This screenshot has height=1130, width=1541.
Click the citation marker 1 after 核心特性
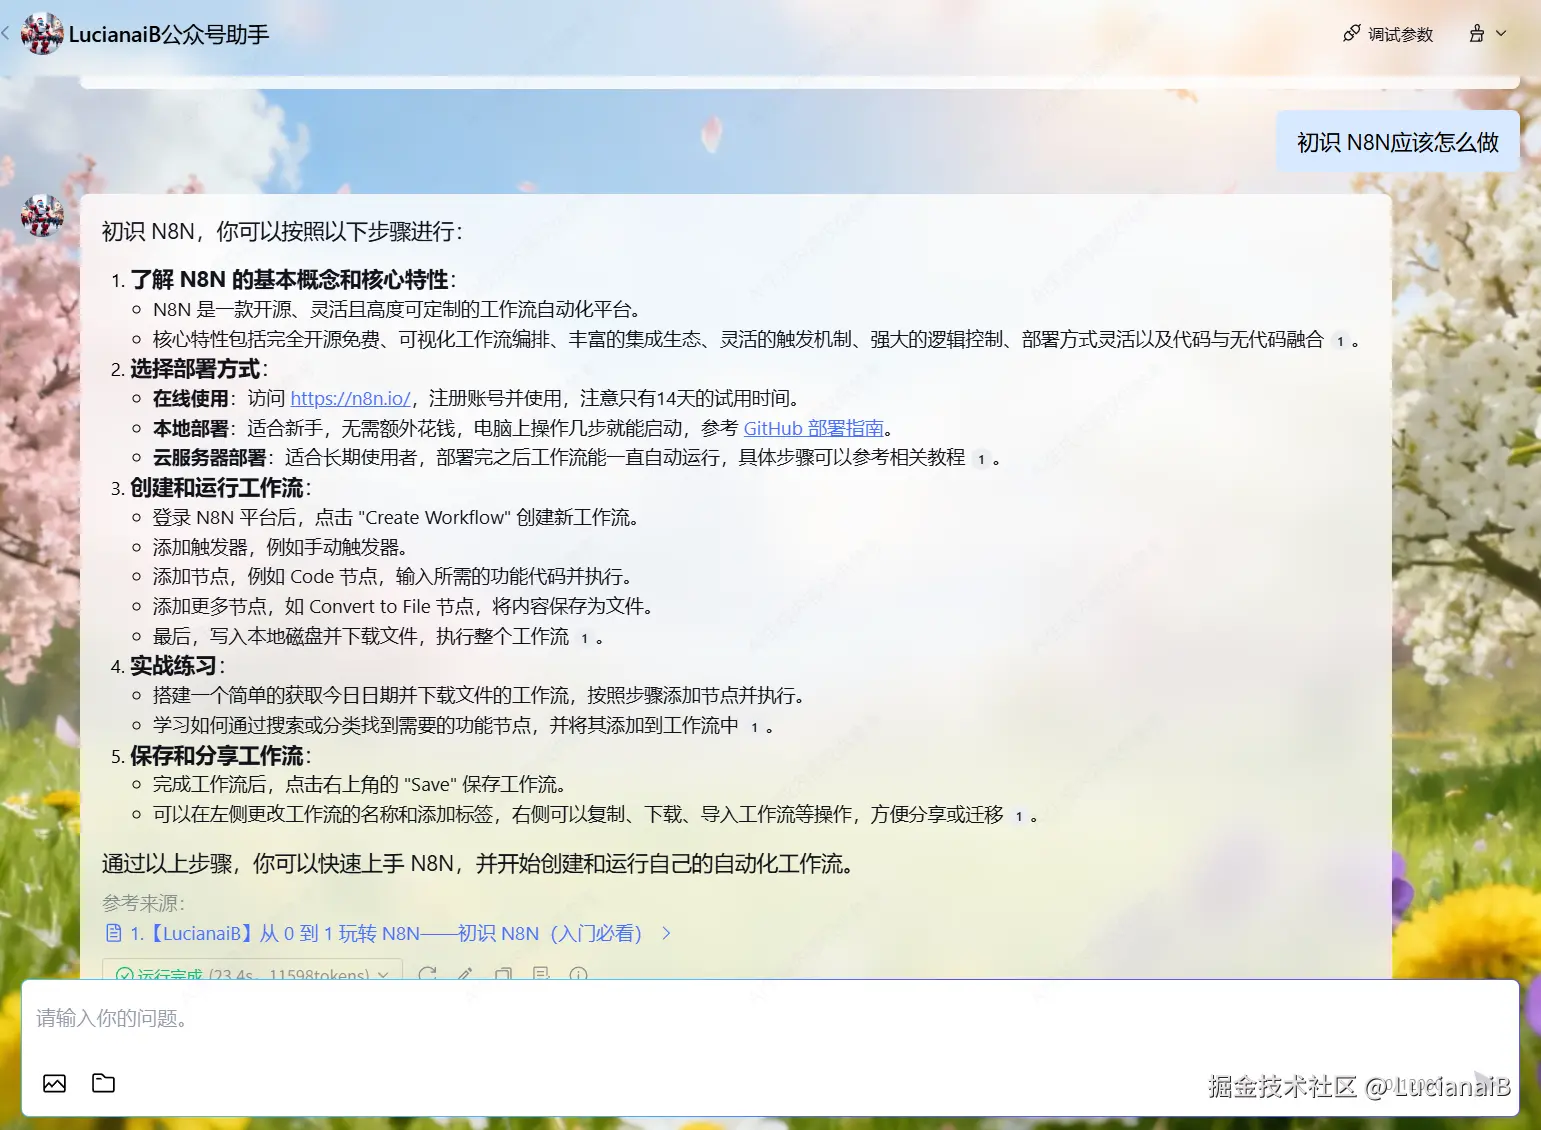click(1340, 340)
